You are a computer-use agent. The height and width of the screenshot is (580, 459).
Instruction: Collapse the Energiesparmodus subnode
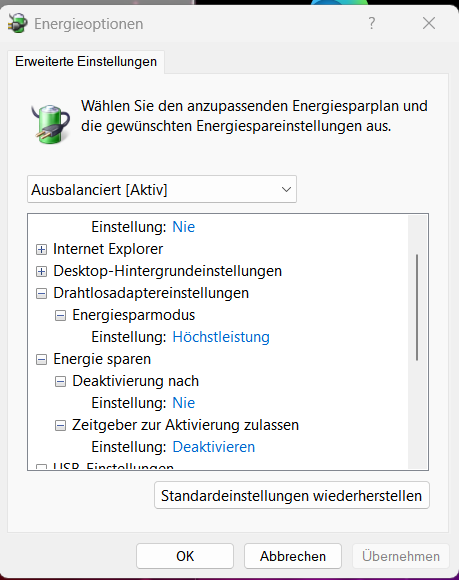pyautogui.click(x=60, y=316)
